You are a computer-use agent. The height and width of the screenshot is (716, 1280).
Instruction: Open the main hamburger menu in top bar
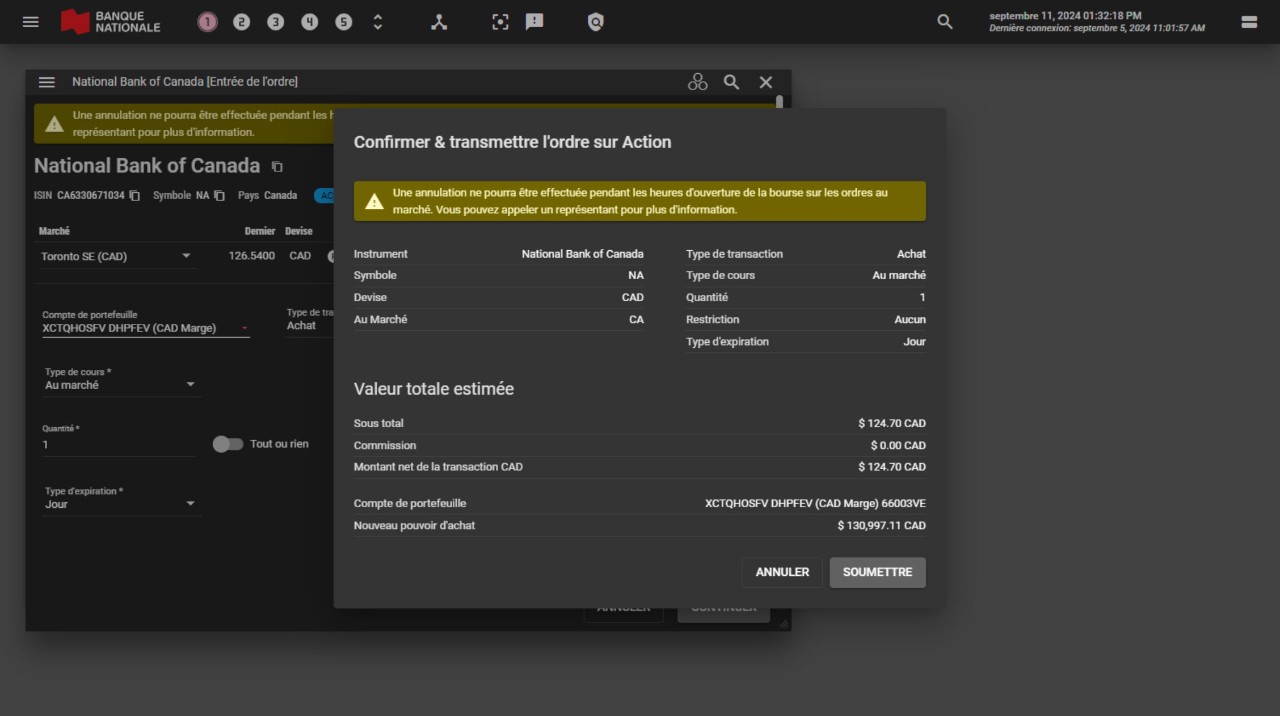click(x=31, y=21)
